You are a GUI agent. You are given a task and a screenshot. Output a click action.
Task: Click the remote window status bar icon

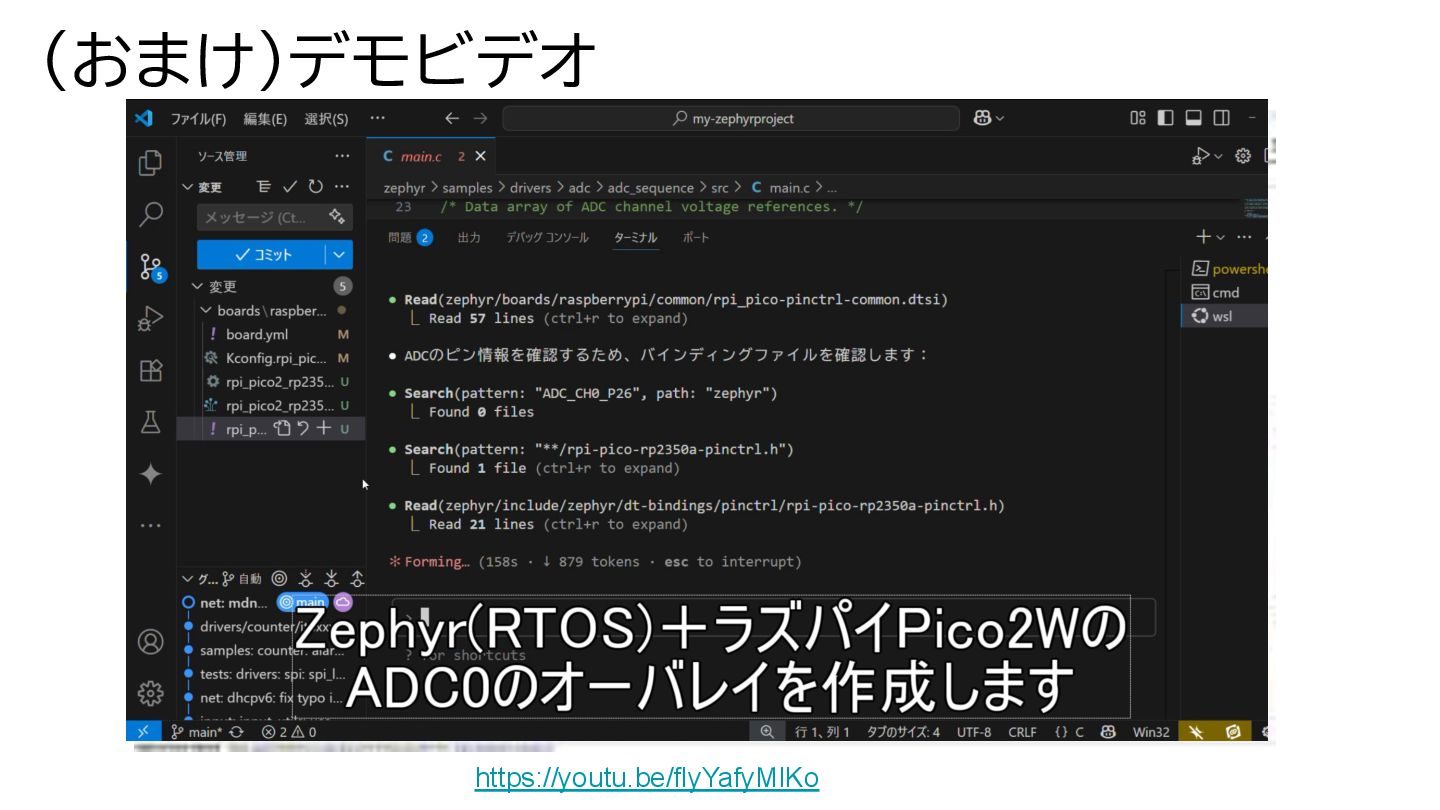click(x=143, y=732)
